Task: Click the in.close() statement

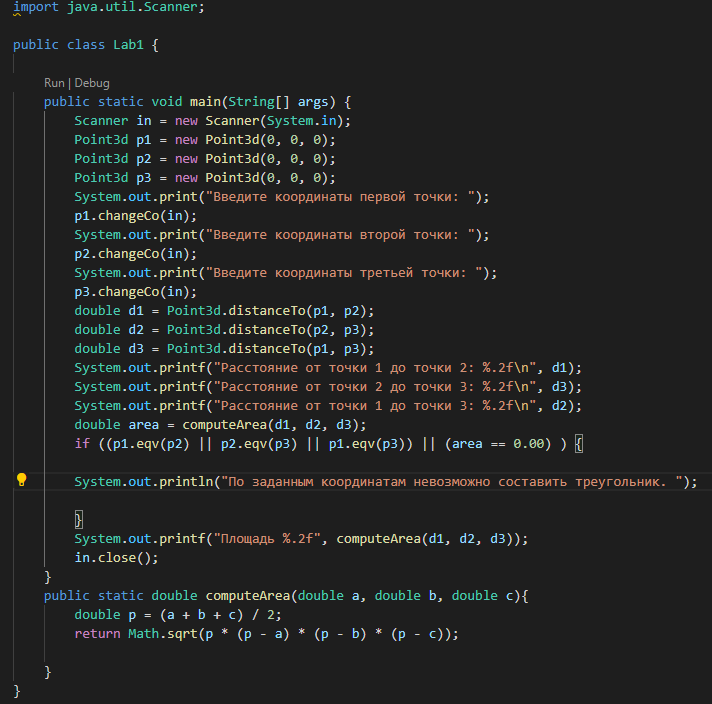Action: coord(116,558)
